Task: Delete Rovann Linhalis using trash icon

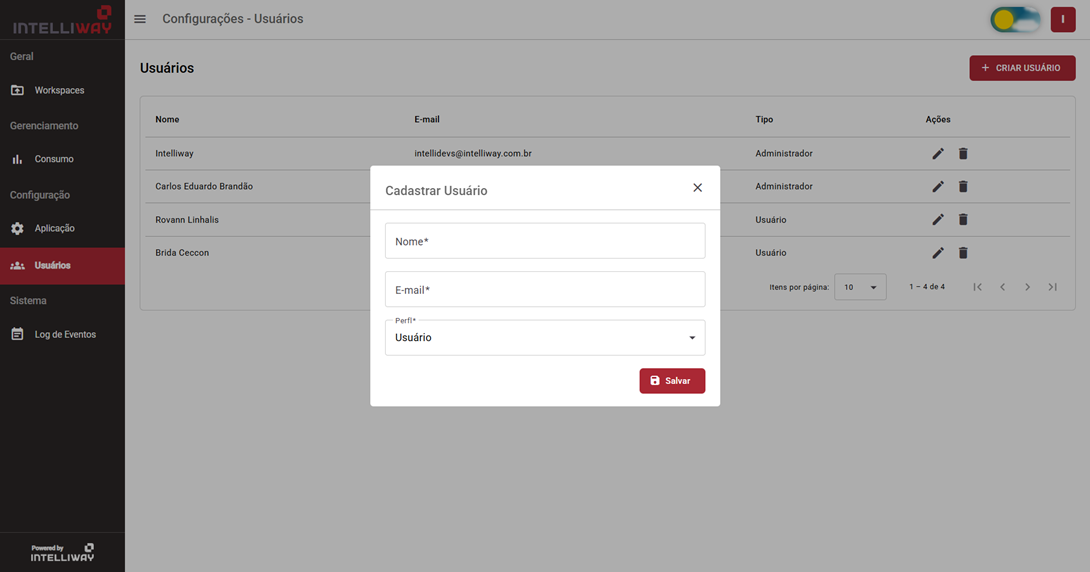Action: 963,220
